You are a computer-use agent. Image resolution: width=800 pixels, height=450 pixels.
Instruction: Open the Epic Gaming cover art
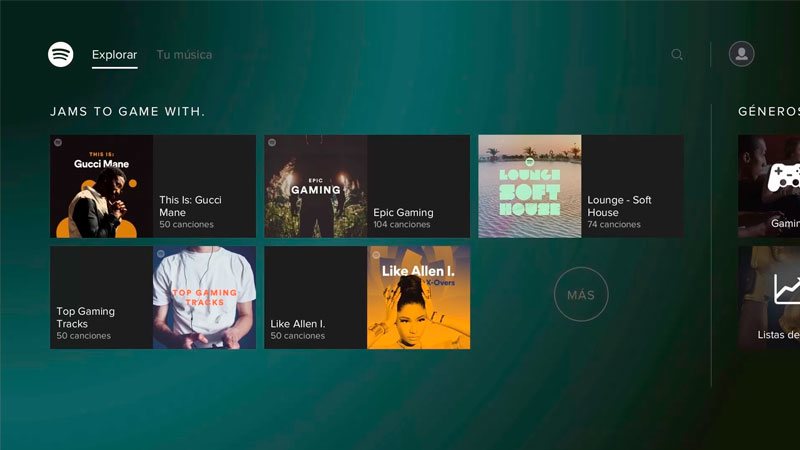click(x=316, y=186)
